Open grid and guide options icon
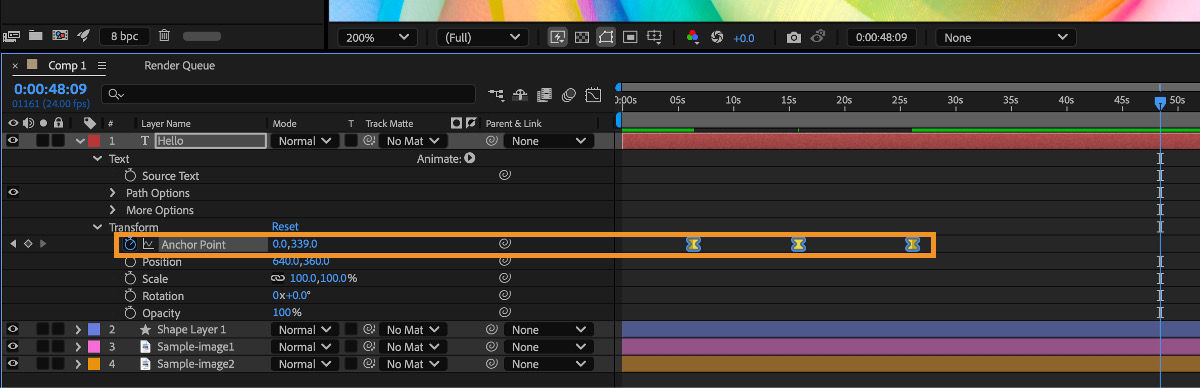The image size is (1200, 388). [x=654, y=37]
